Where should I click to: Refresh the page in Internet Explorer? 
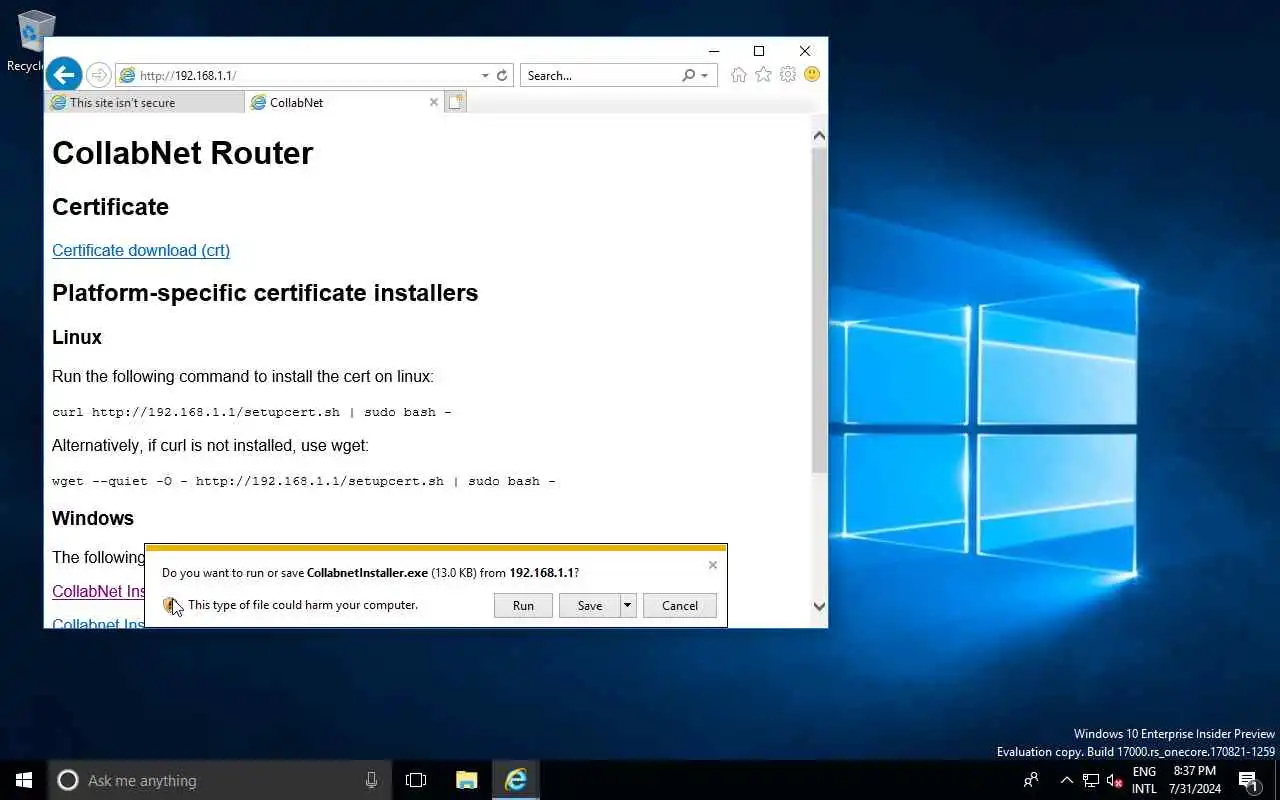point(502,75)
